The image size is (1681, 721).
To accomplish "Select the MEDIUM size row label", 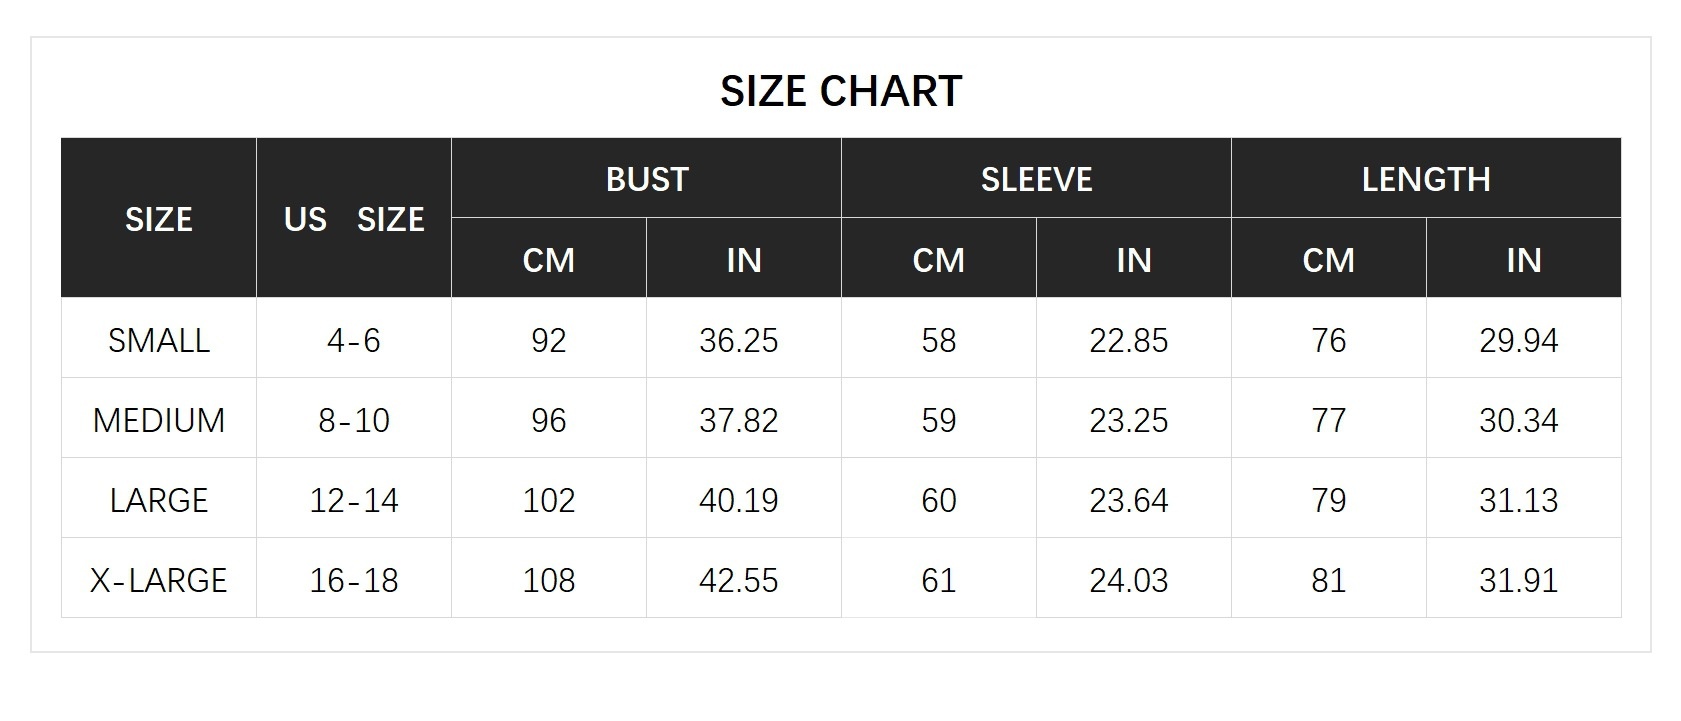I will pos(159,420).
